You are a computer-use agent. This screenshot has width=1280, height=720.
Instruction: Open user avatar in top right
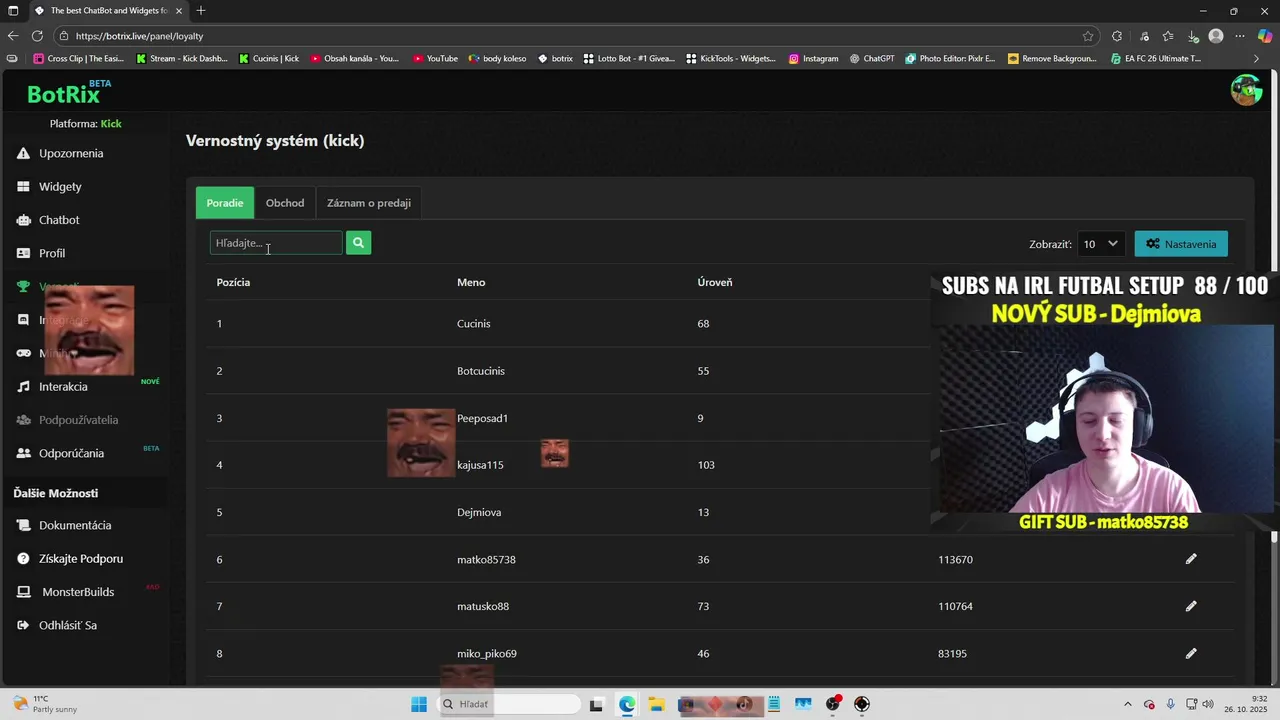1246,90
